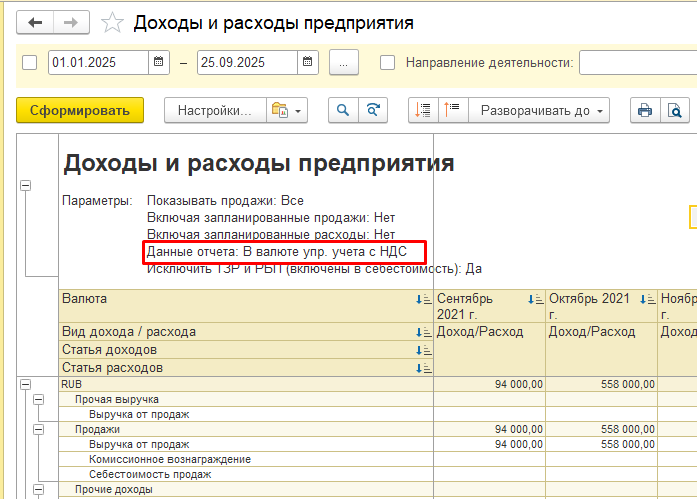
Task: Collapse the RUB currency group
Action: (25, 383)
